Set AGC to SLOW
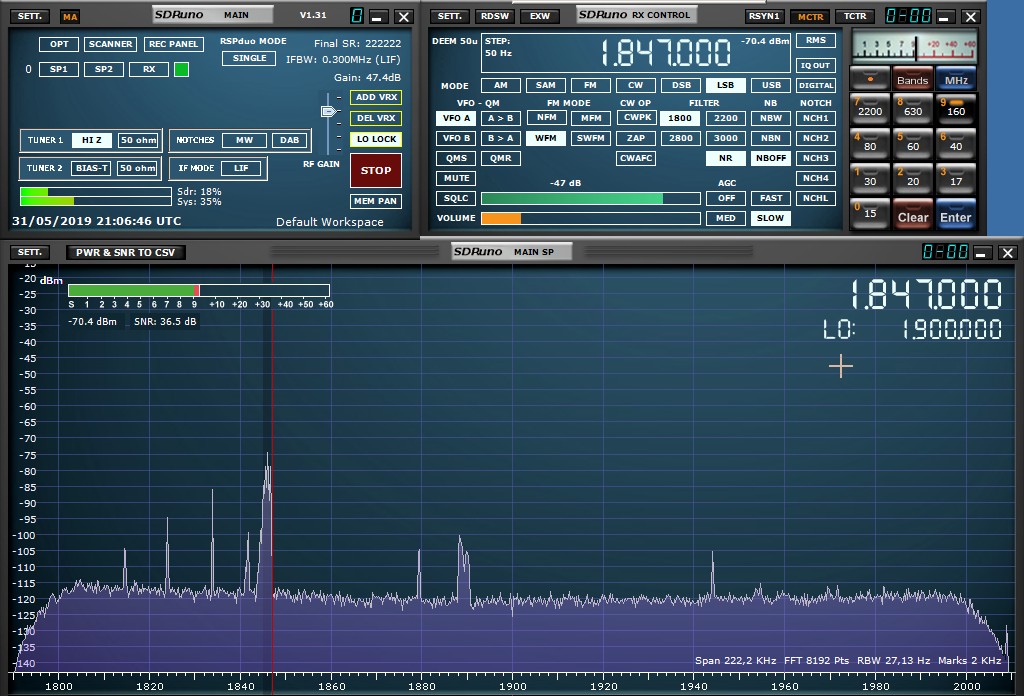 771,218
